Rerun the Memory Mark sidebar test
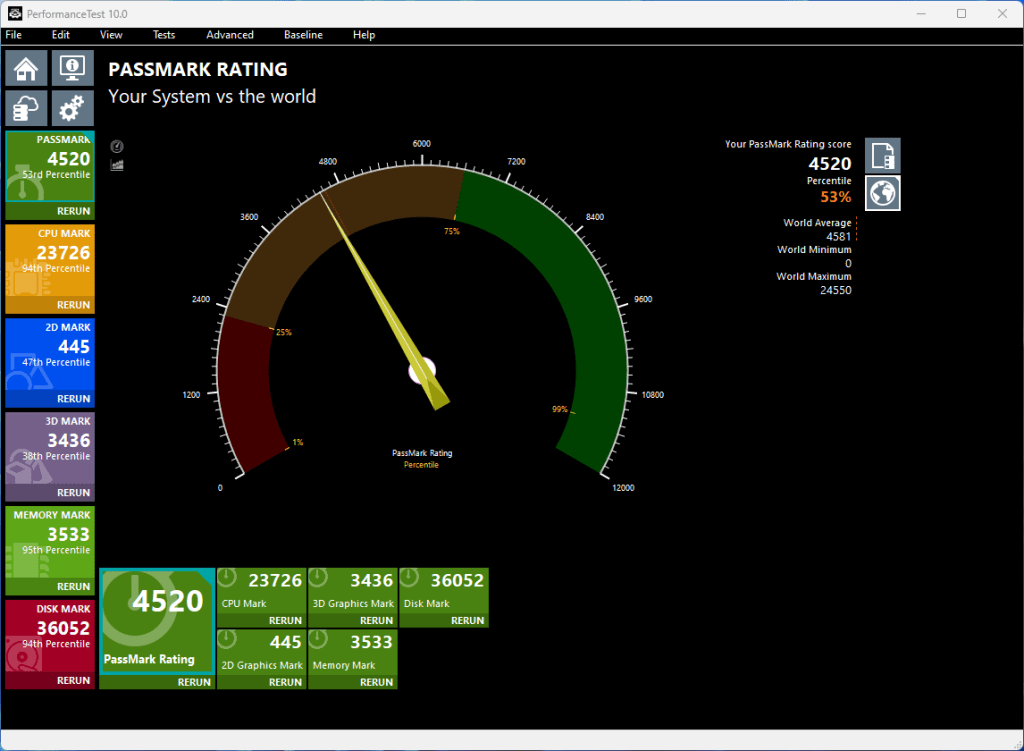Image resolution: width=1024 pixels, height=751 pixels. coord(73,586)
